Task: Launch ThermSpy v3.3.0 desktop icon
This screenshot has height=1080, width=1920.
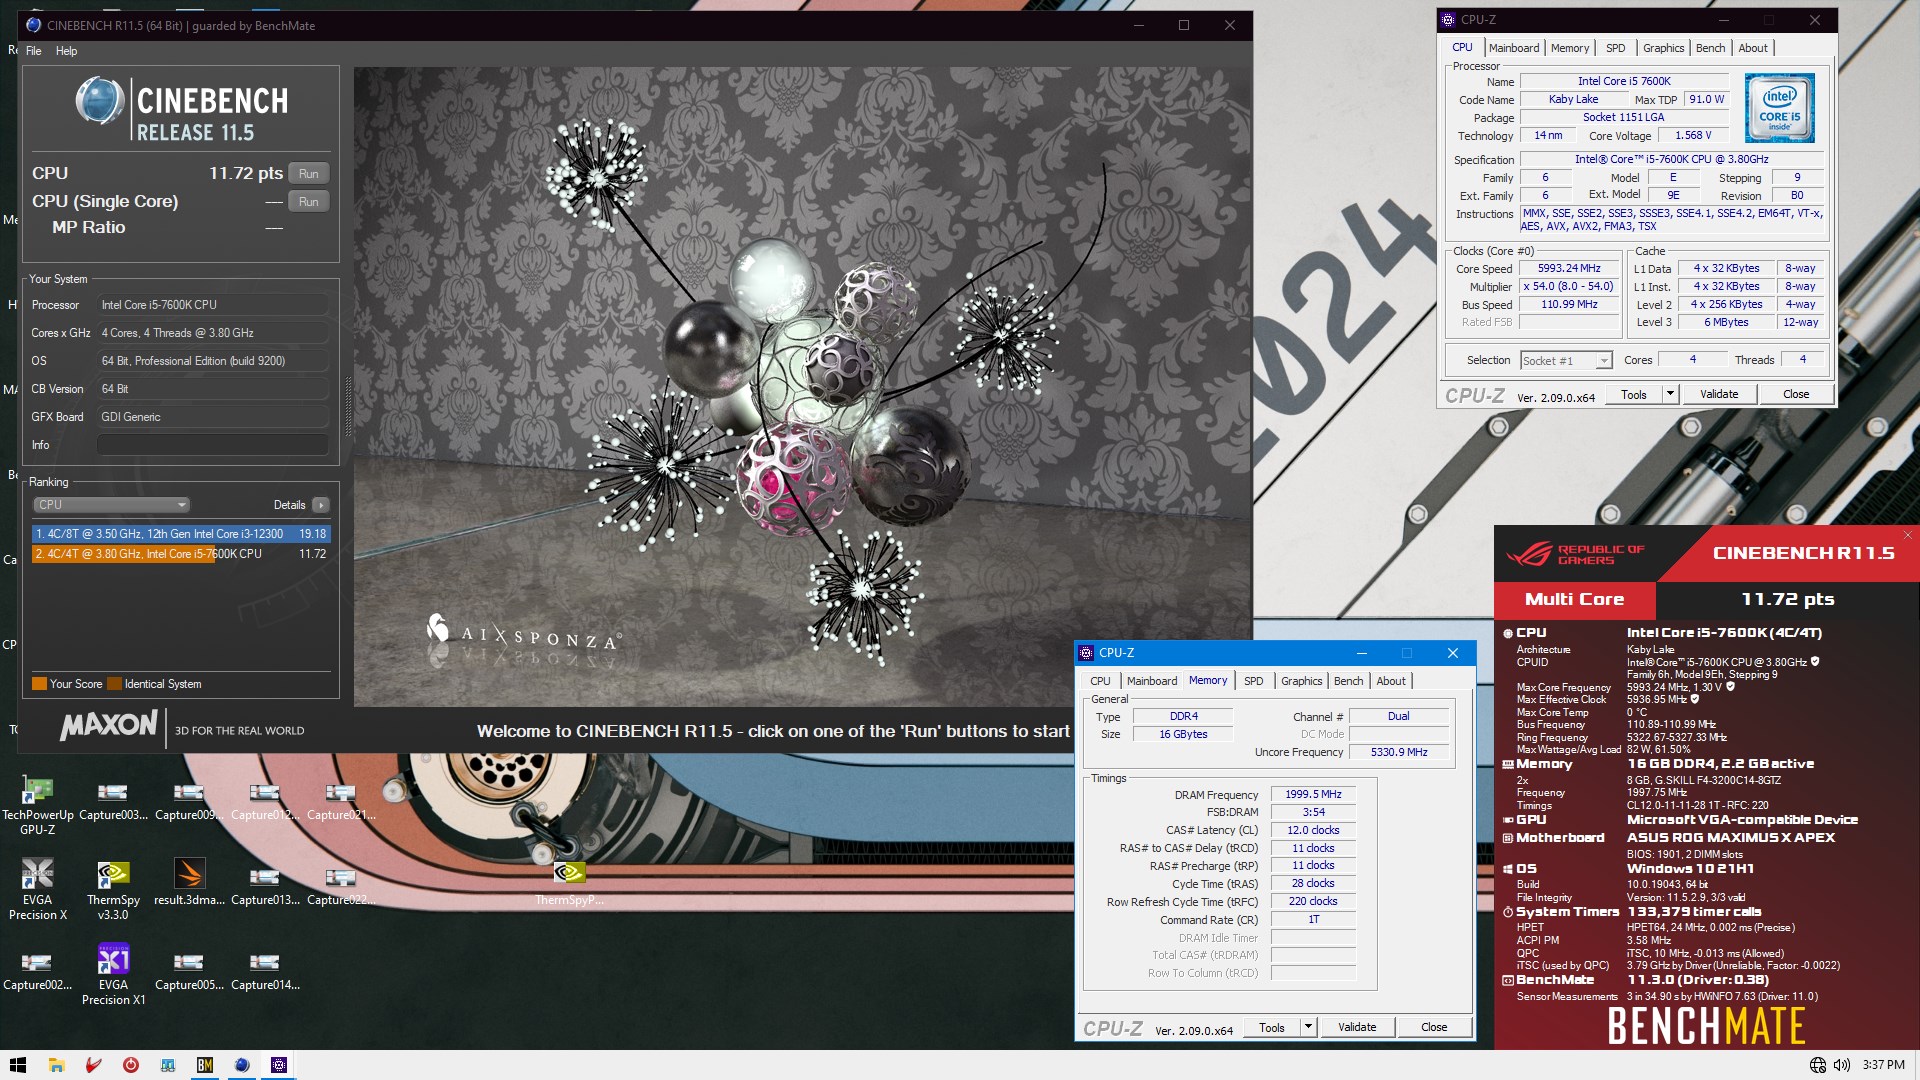Action: [x=113, y=890]
